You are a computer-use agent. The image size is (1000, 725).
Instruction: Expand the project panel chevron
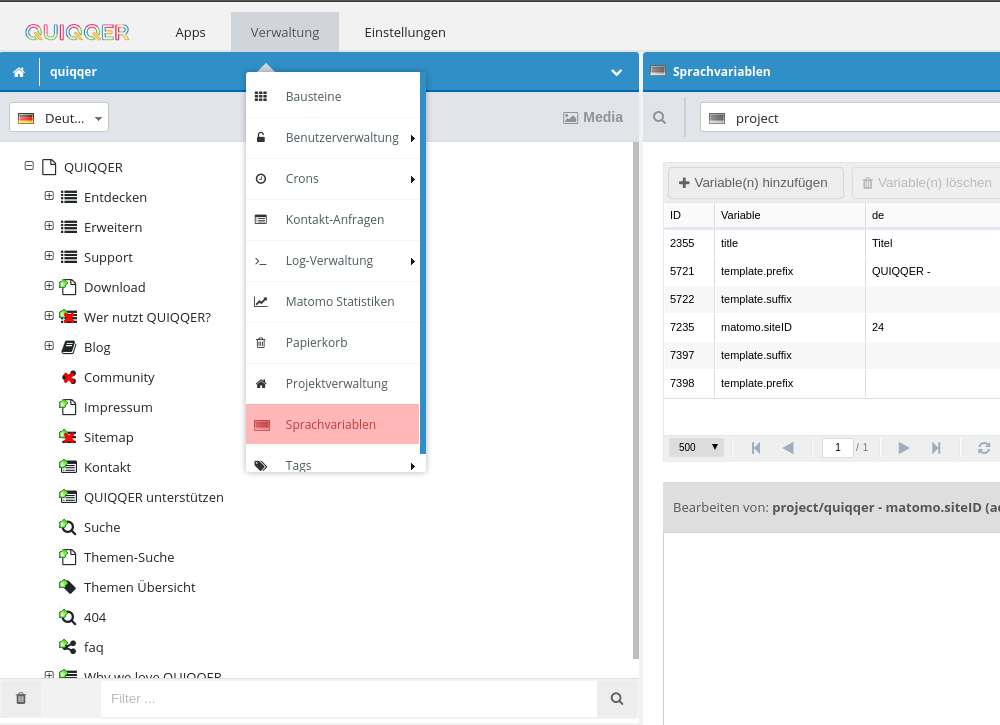[x=617, y=72]
